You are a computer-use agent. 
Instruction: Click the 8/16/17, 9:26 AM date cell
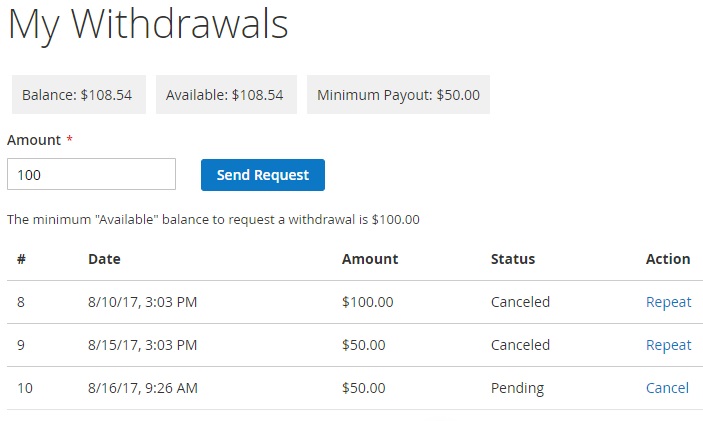pos(143,388)
